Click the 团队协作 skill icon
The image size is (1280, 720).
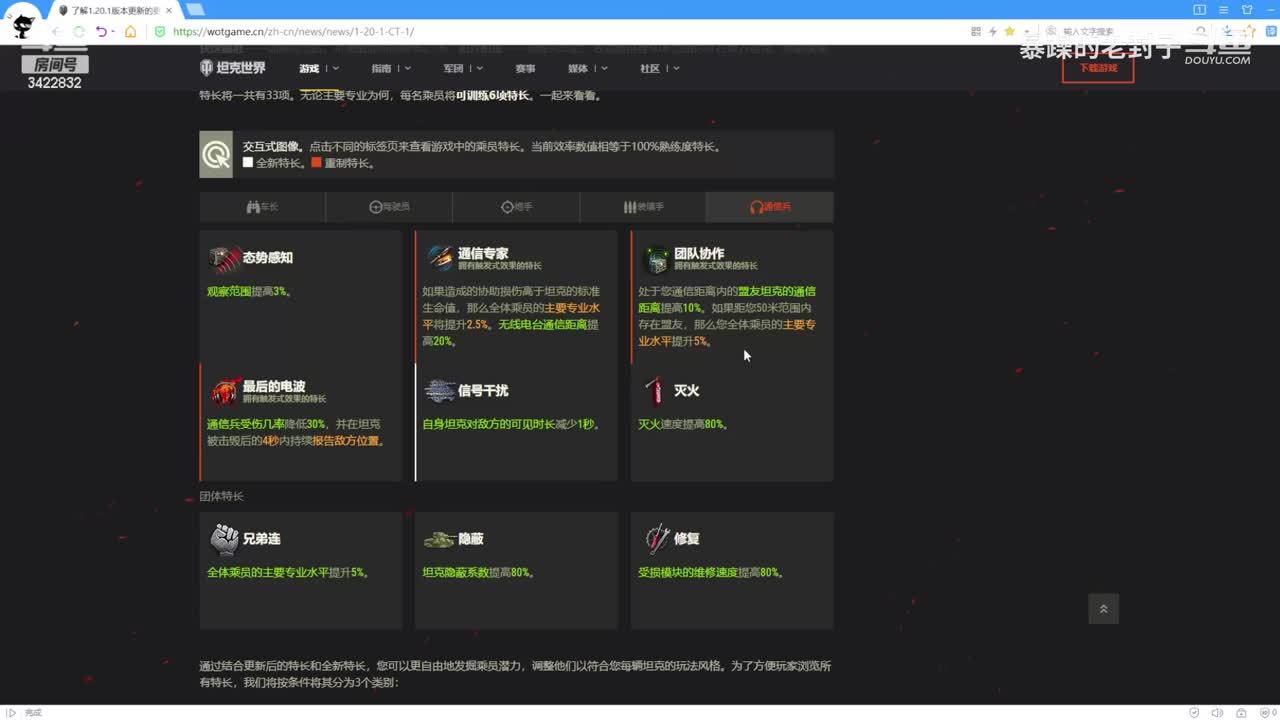[x=656, y=259]
